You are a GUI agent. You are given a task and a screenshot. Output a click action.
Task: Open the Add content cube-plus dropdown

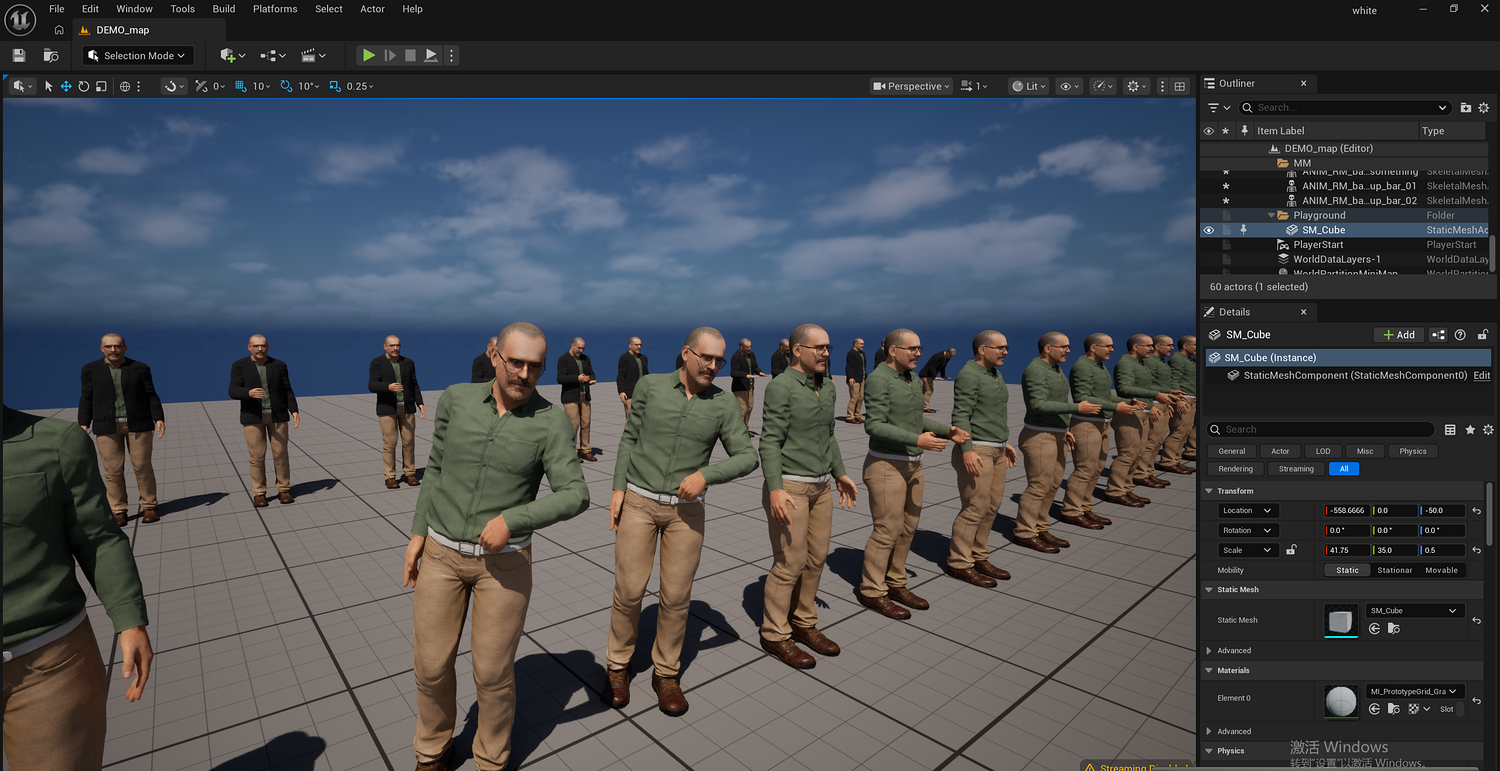(232, 56)
